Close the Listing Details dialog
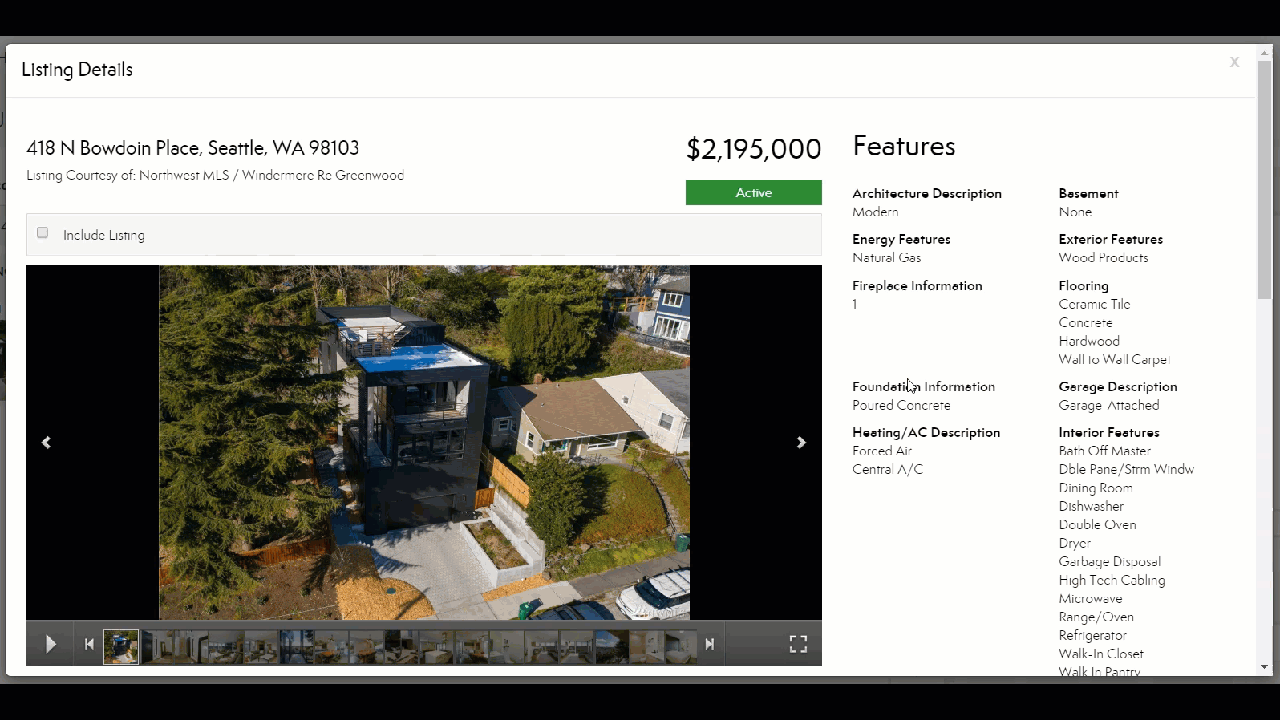1280x720 pixels. pos(1234,62)
